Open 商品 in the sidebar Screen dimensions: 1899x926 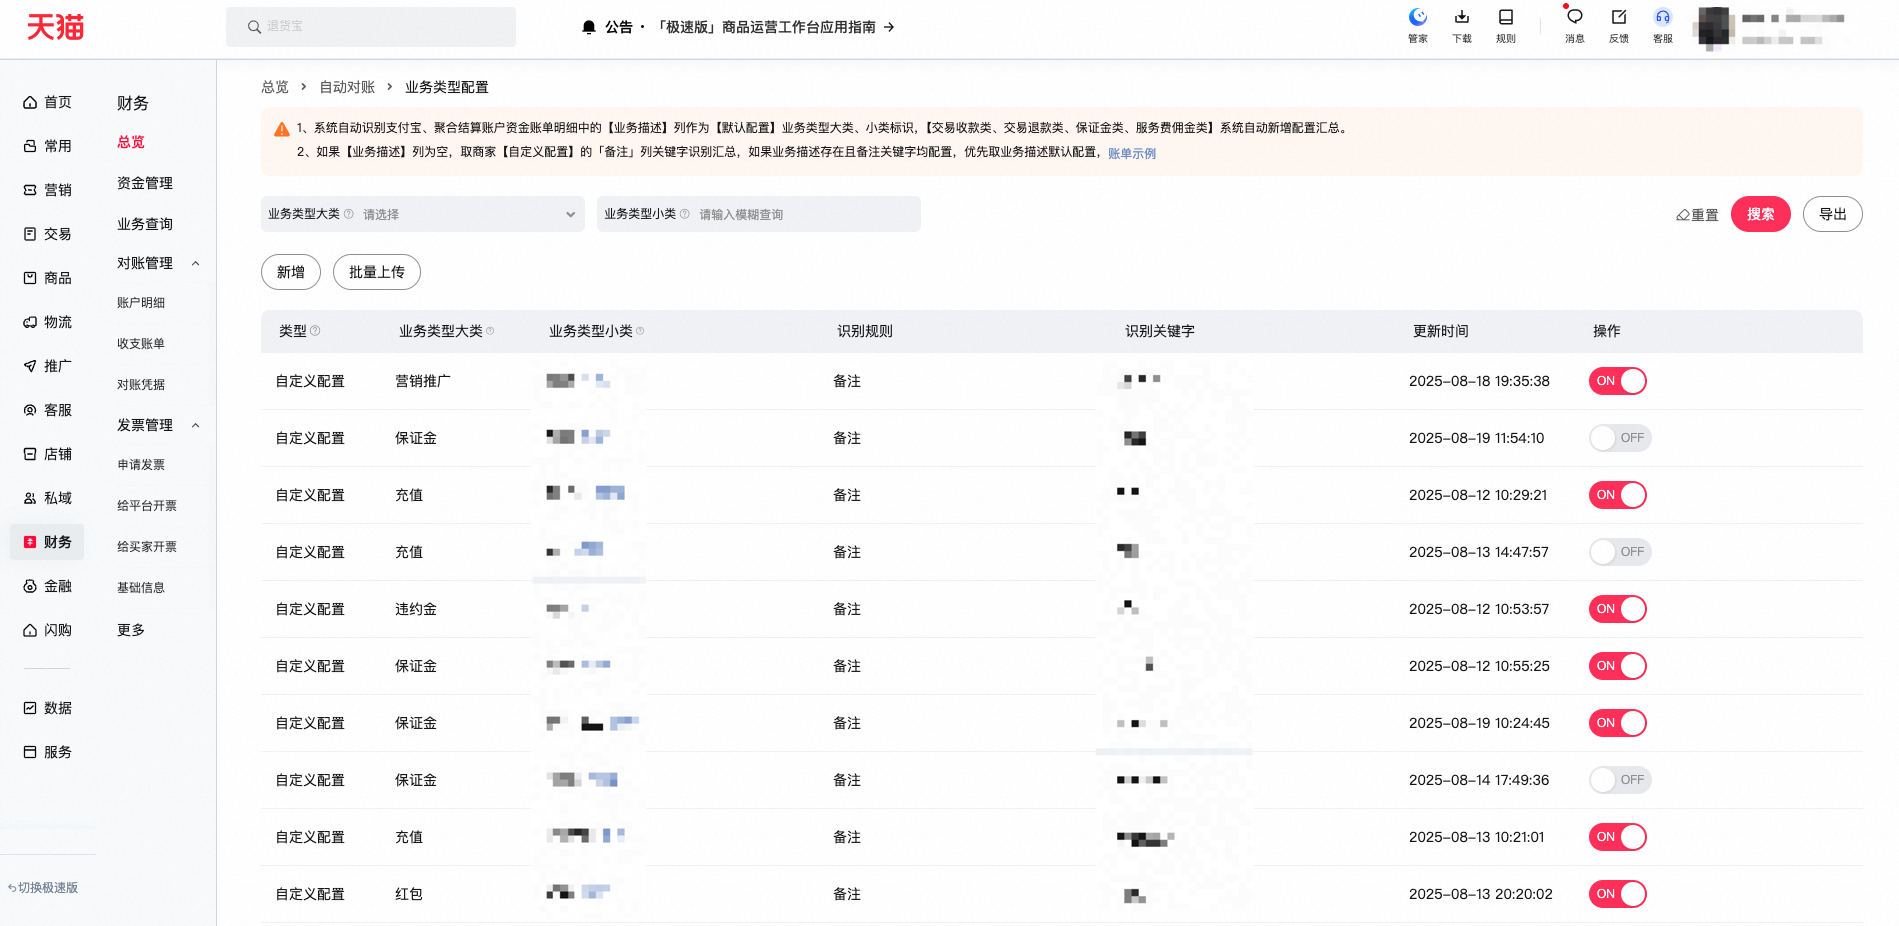[x=48, y=278]
